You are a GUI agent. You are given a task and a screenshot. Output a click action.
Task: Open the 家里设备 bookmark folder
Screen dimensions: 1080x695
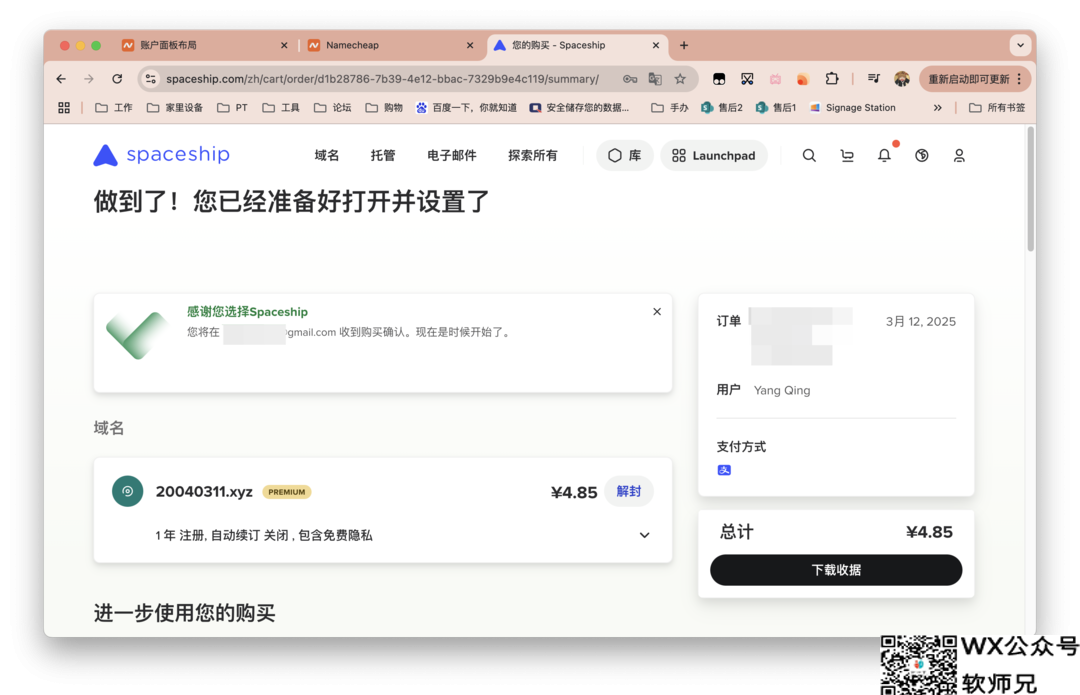tap(175, 107)
